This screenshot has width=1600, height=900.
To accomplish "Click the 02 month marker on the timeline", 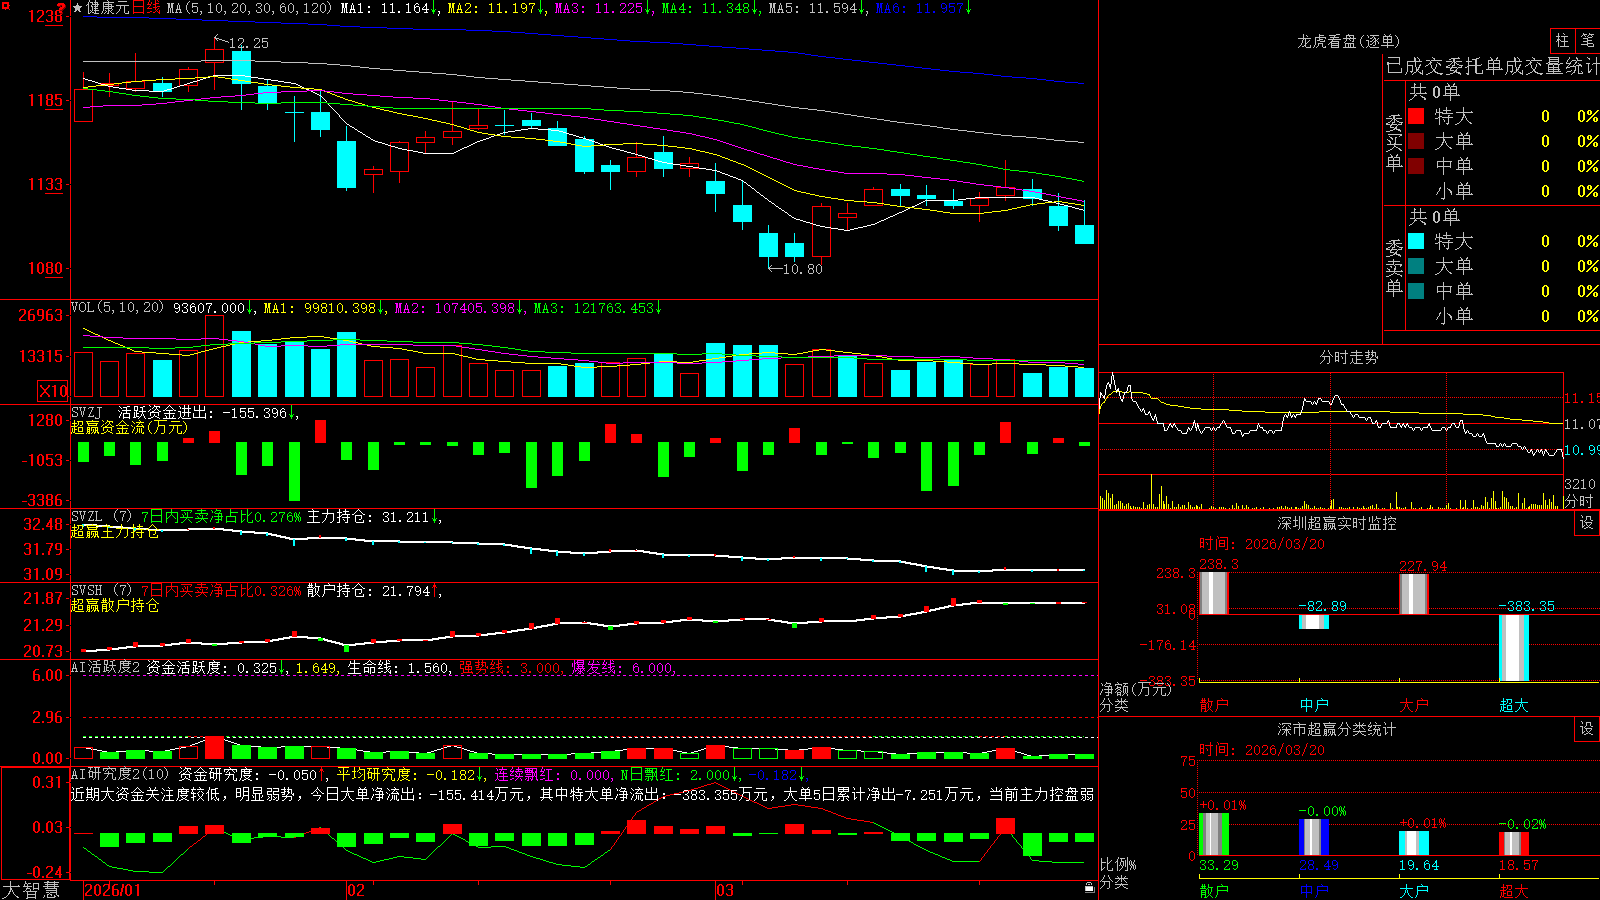I will click(x=356, y=890).
